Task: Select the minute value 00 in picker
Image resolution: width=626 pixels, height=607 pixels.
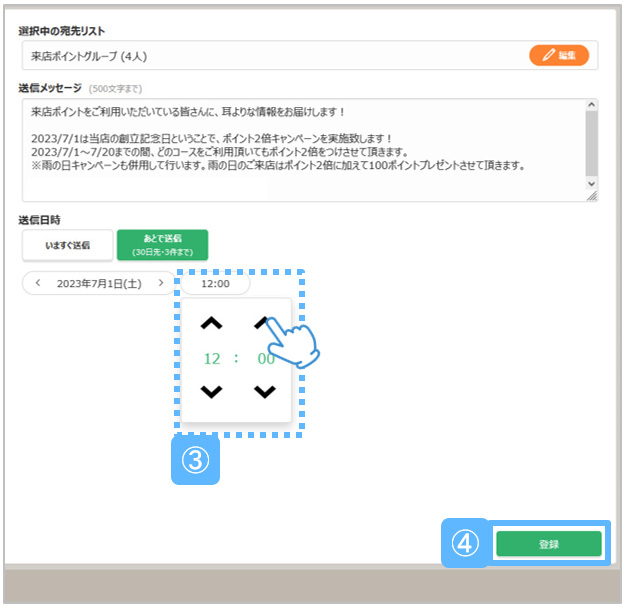Action: [x=265, y=358]
